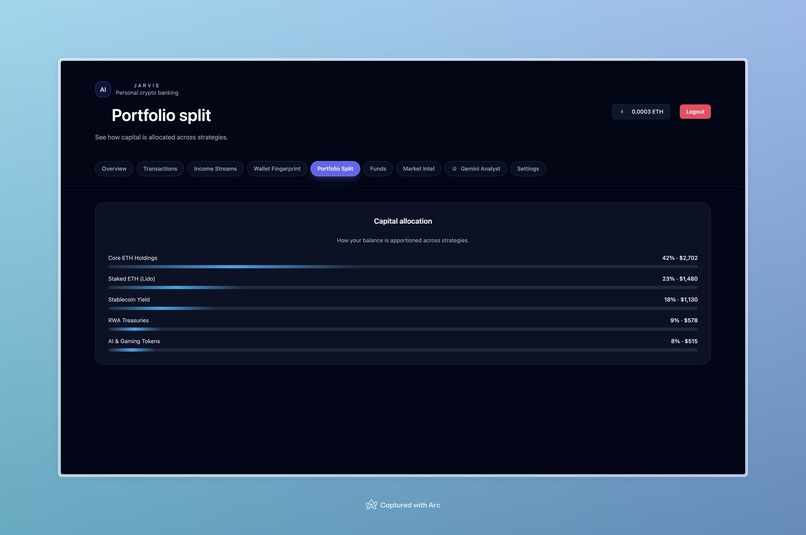Click the AI & Gaming Tokens allocation bar
This screenshot has width=806, height=535.
pos(402,350)
